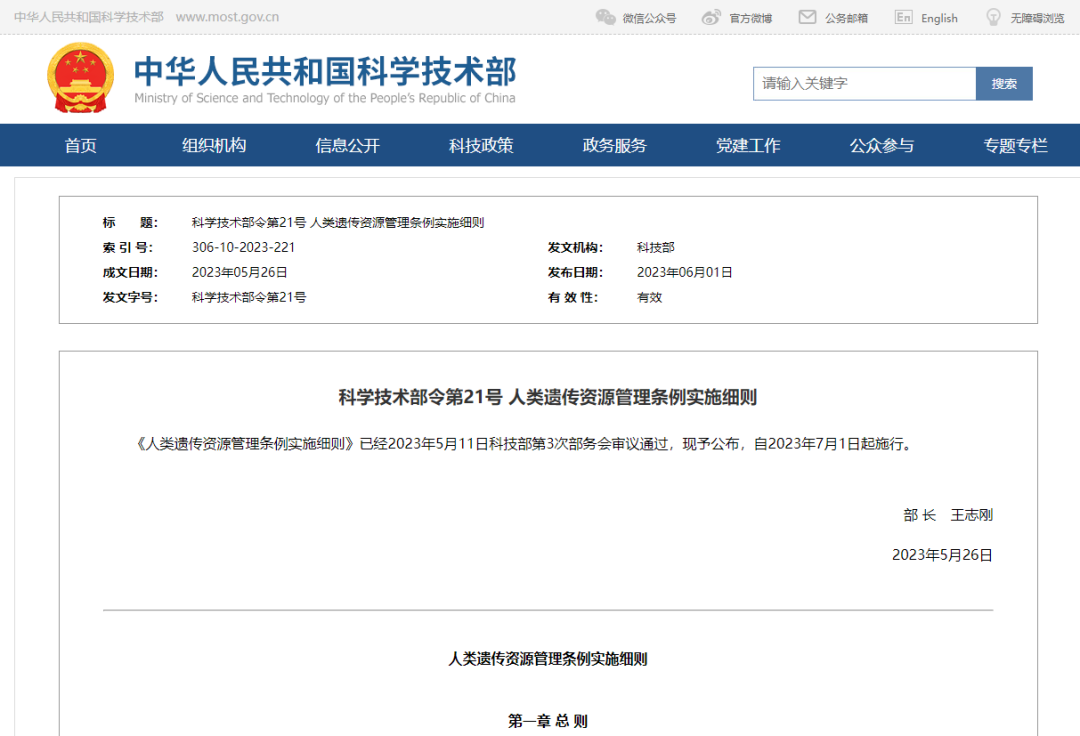1080x736 pixels.
Task: Click the Weibo 官方微博 icon
Action: (712, 16)
